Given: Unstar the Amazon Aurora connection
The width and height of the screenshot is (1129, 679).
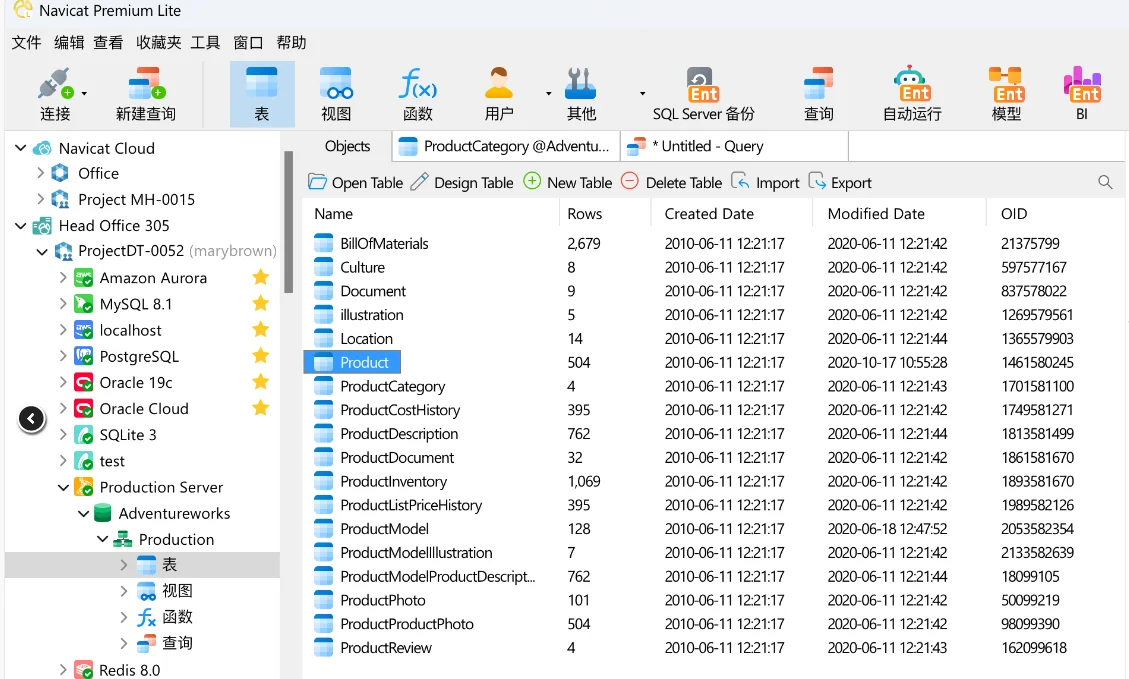Looking at the screenshot, I should click(261, 278).
